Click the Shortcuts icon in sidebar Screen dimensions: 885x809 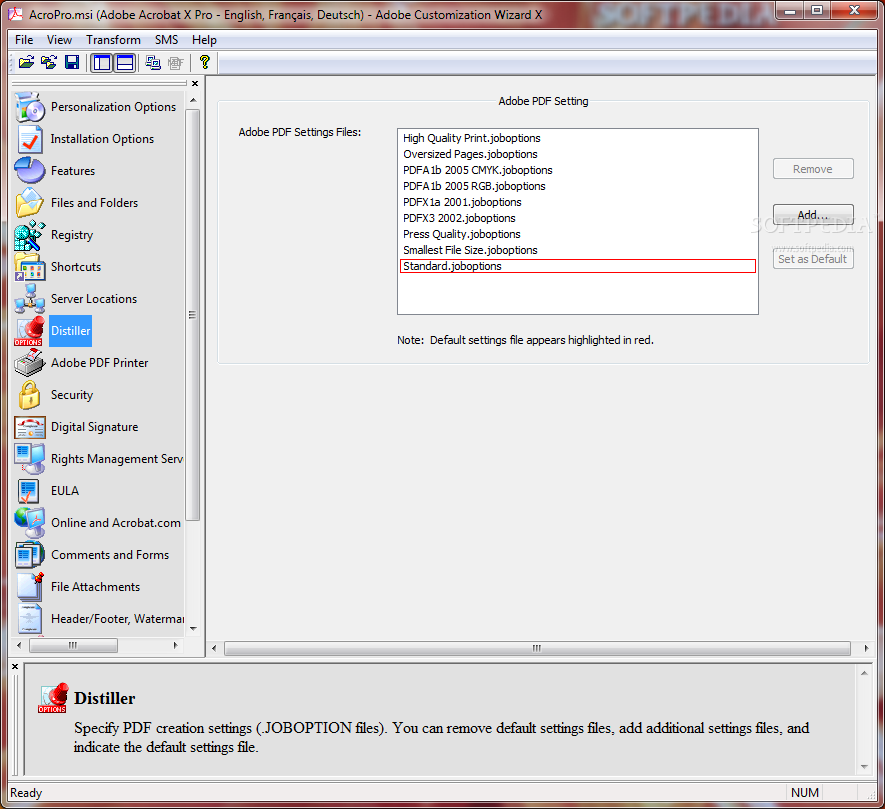pyautogui.click(x=30, y=267)
